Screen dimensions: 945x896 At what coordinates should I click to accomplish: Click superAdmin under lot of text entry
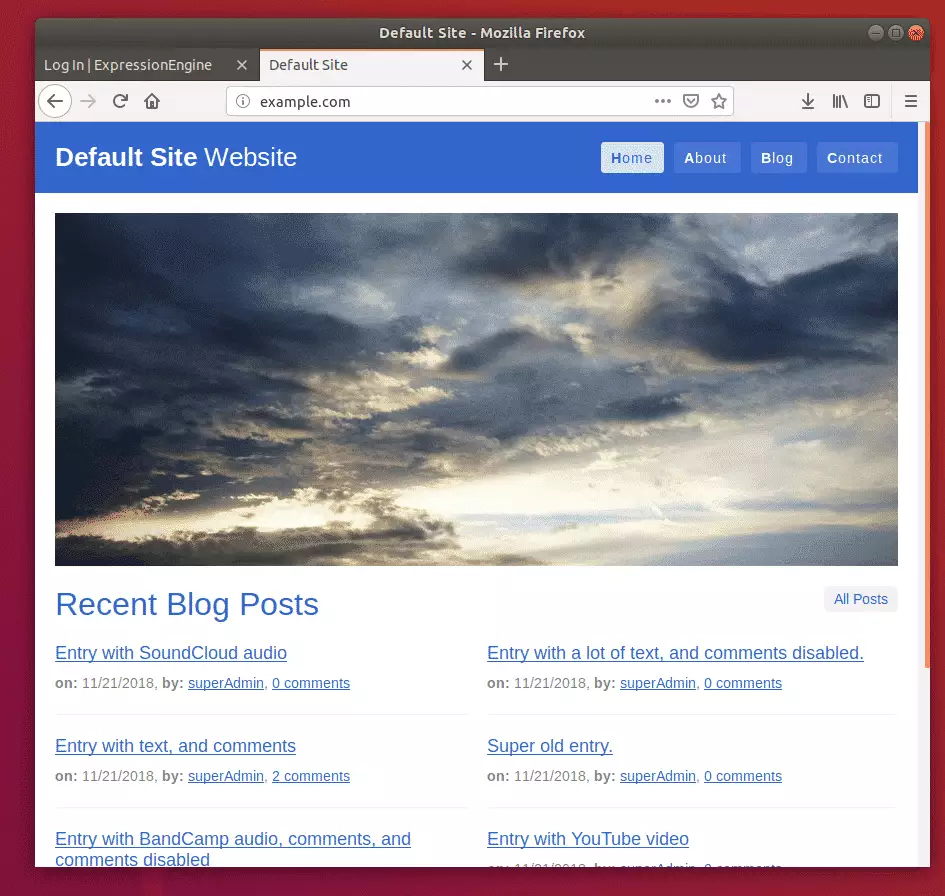[x=658, y=683]
